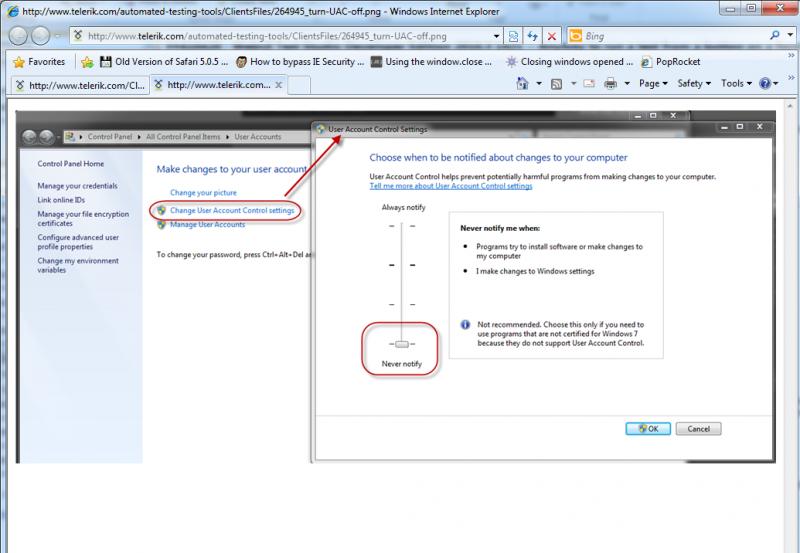Click Configure advanced user profile properties link
800x553 pixels.
[78, 242]
